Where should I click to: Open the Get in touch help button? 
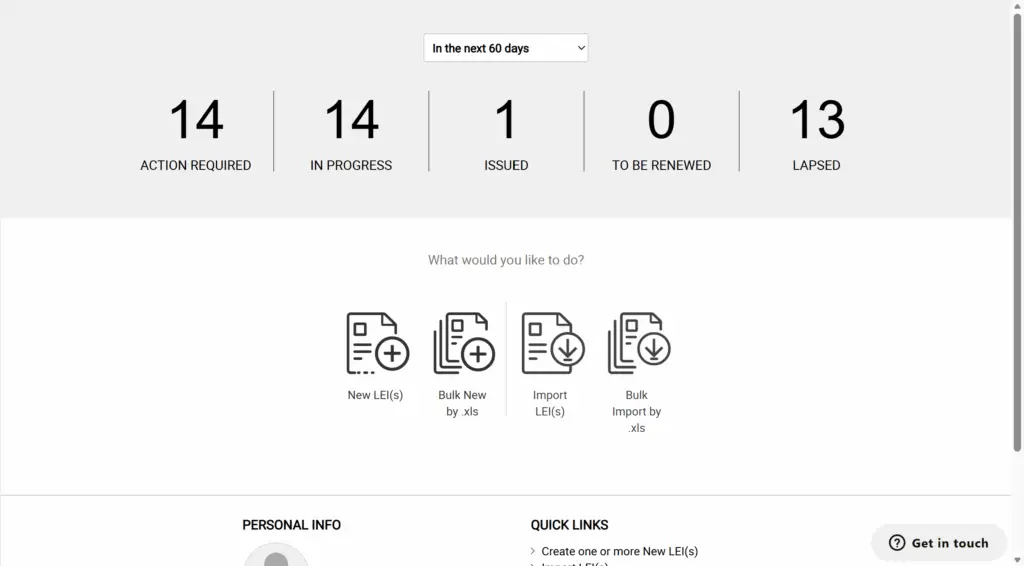click(939, 542)
